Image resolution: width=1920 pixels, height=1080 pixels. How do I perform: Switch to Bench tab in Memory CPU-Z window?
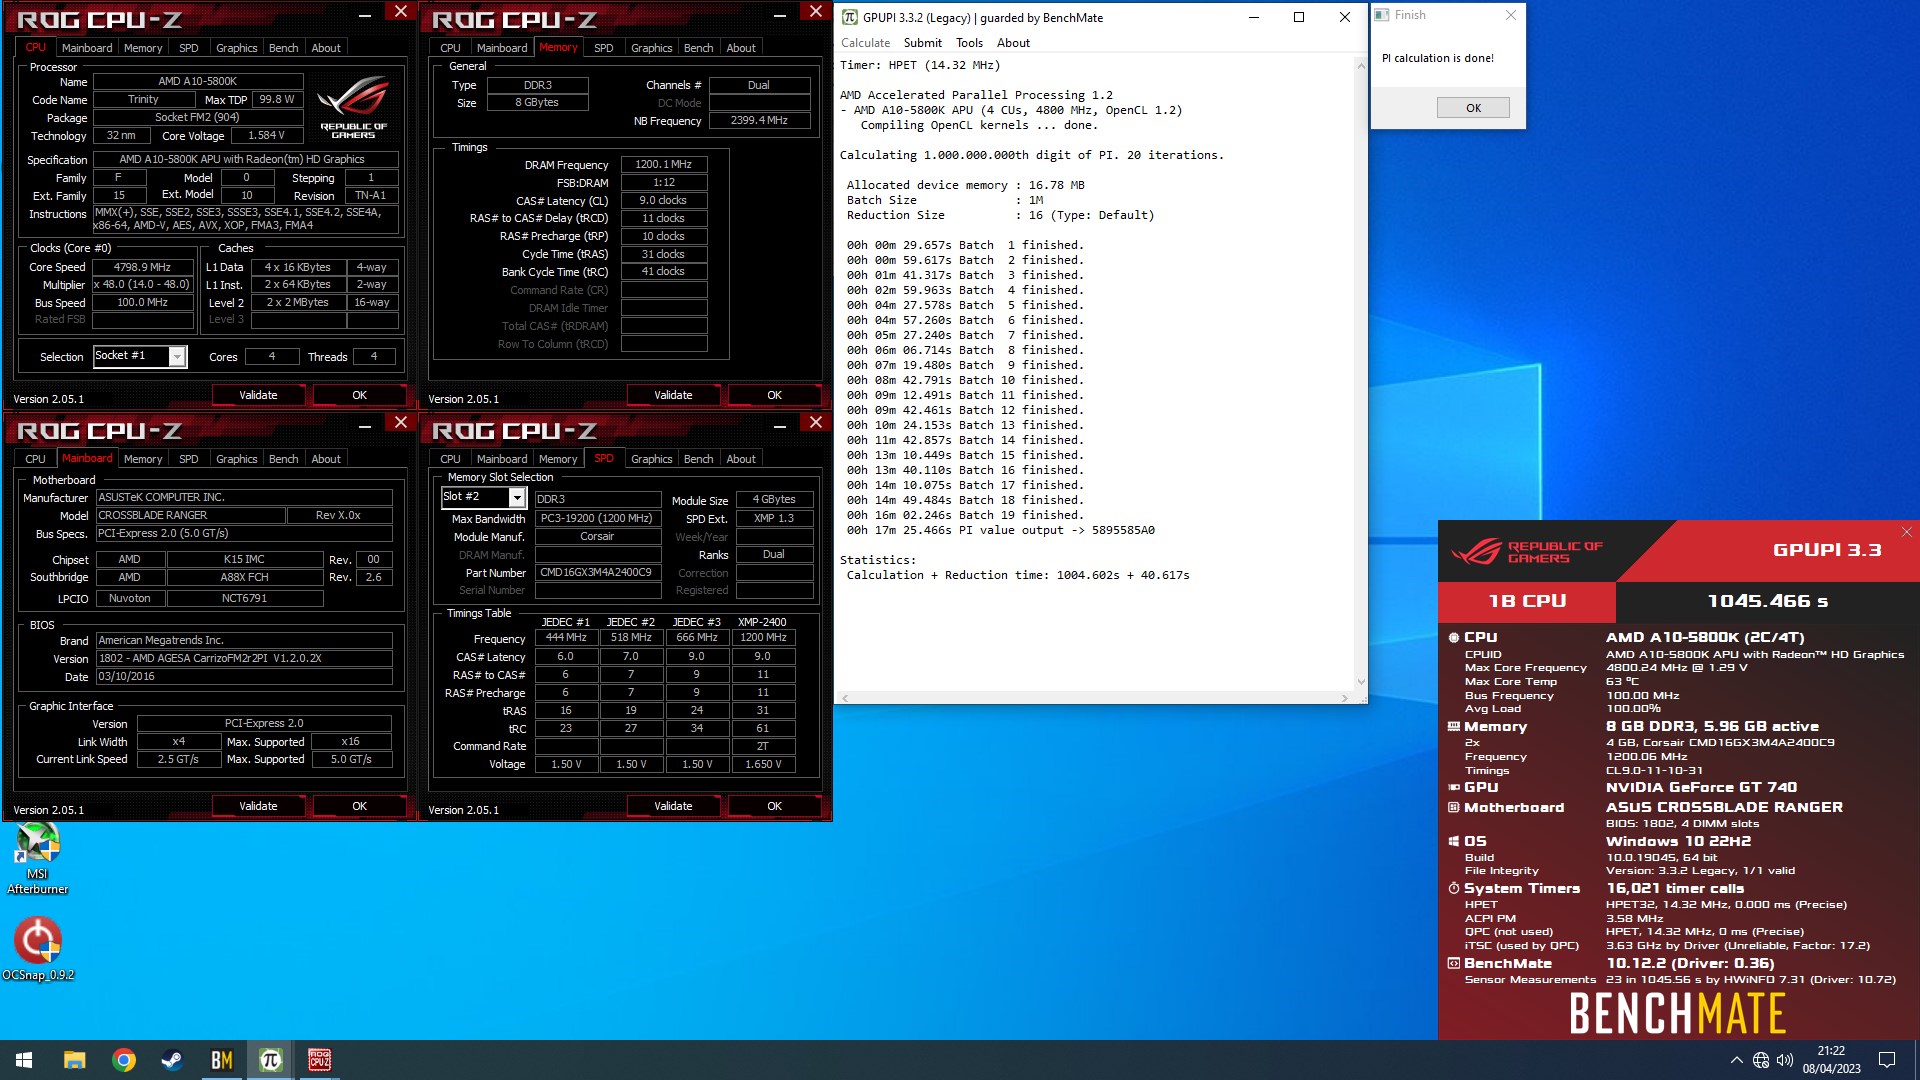[698, 48]
